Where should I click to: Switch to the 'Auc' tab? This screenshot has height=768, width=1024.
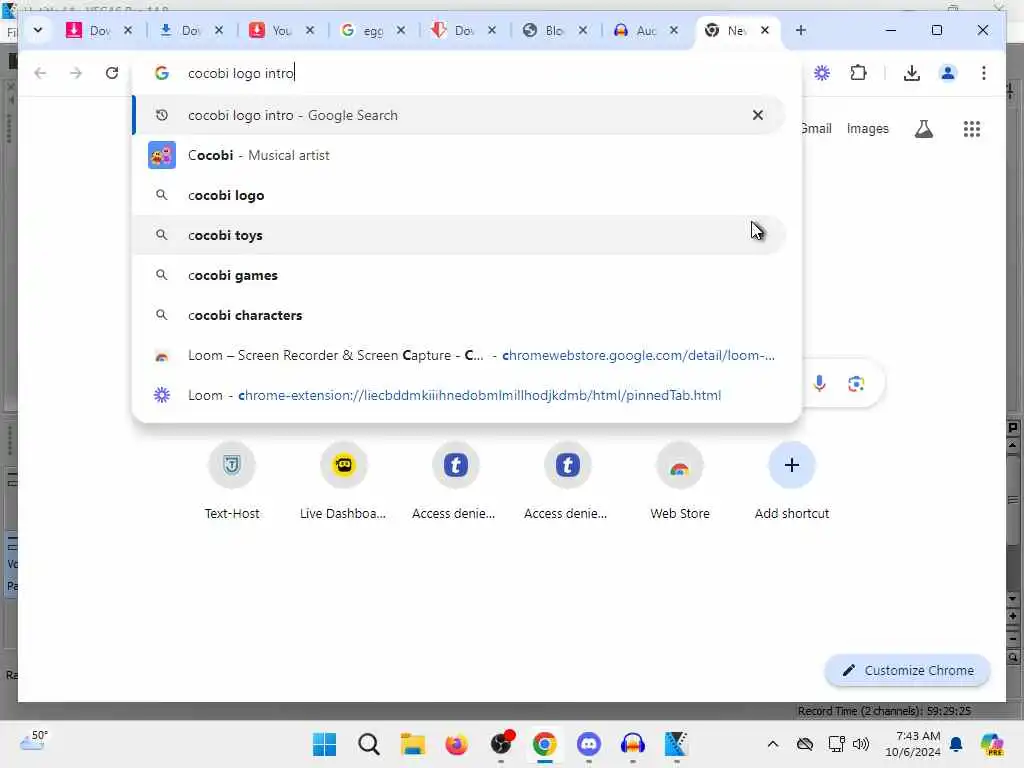(637, 30)
